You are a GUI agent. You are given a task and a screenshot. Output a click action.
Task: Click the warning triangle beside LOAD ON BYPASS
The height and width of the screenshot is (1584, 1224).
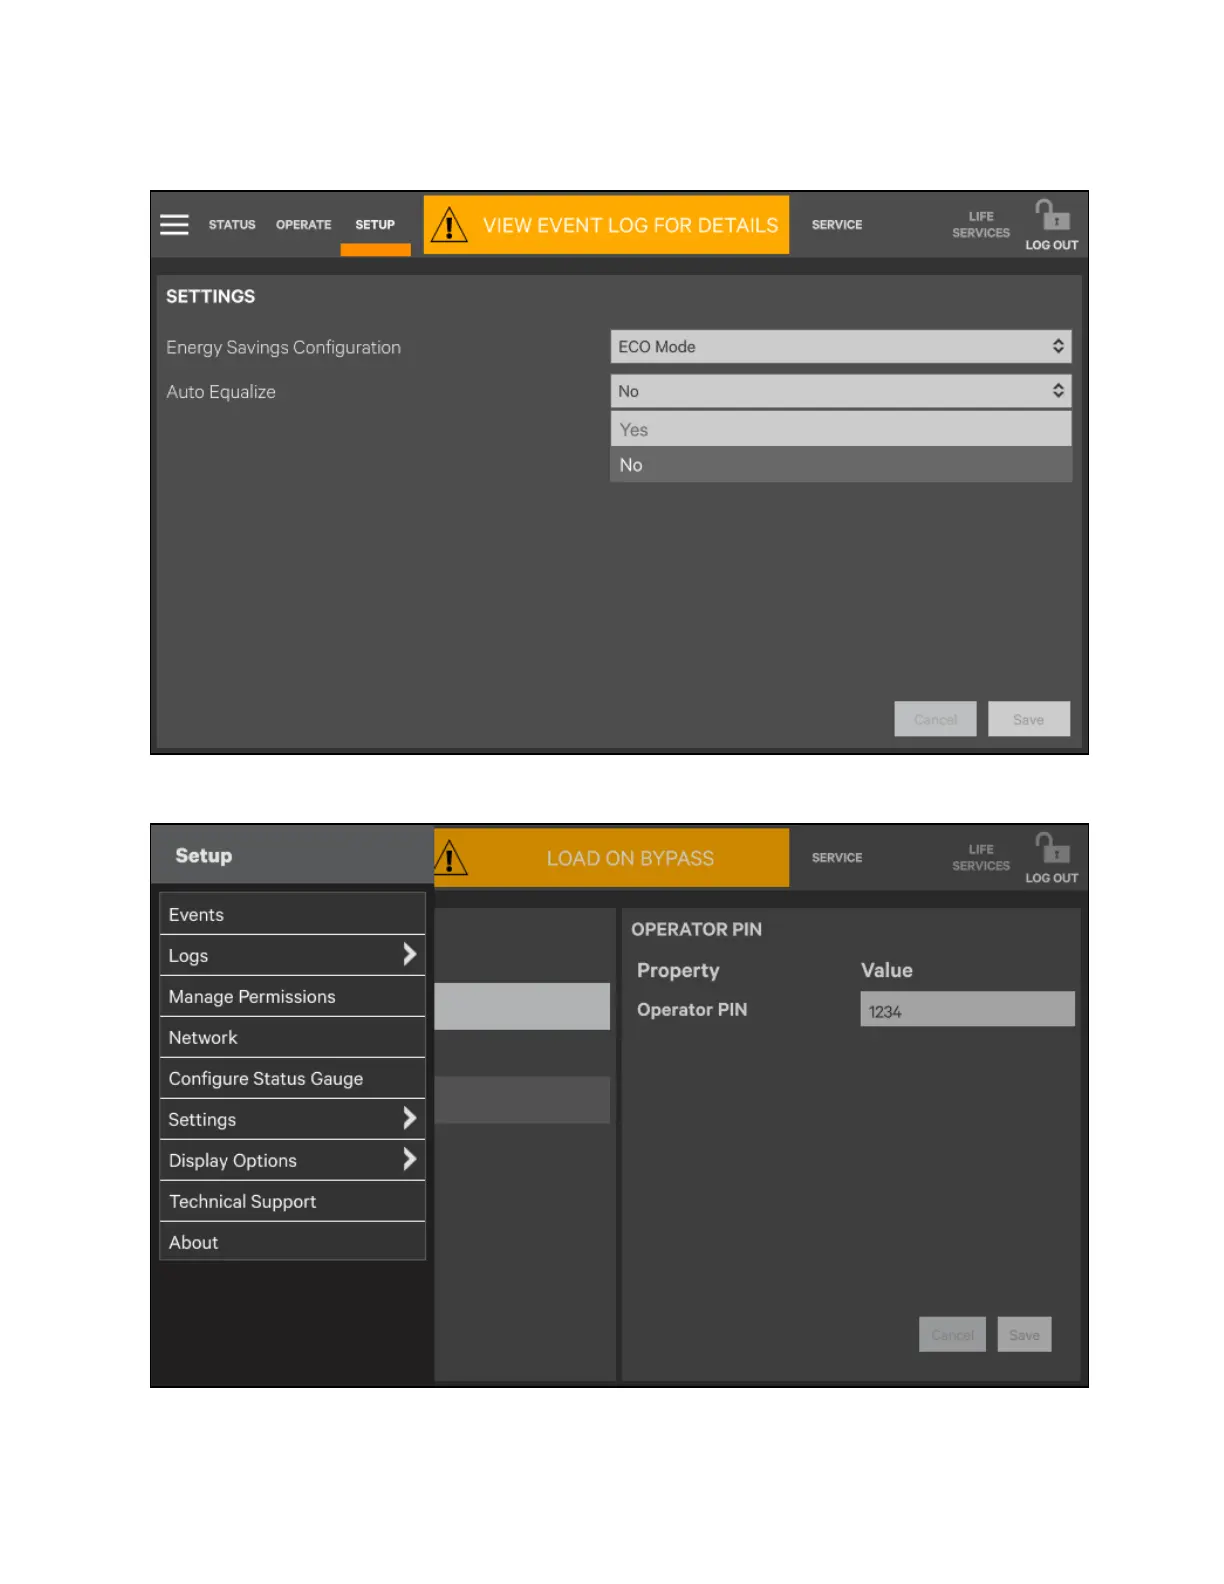click(x=450, y=858)
